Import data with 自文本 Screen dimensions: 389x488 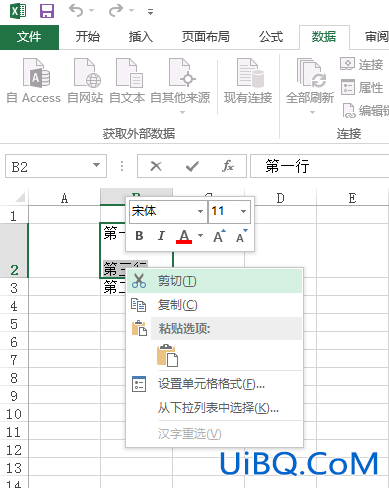[127, 81]
